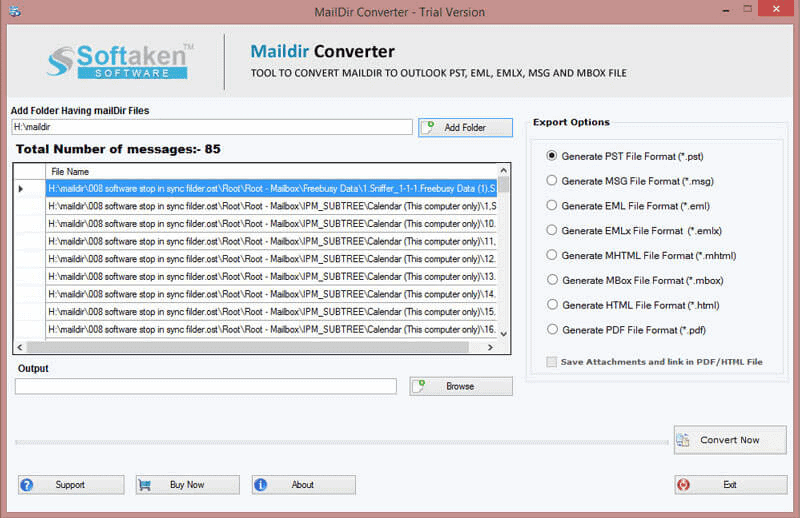Minimize the MailDir Converter window
This screenshot has height=518, width=800.
[726, 10]
